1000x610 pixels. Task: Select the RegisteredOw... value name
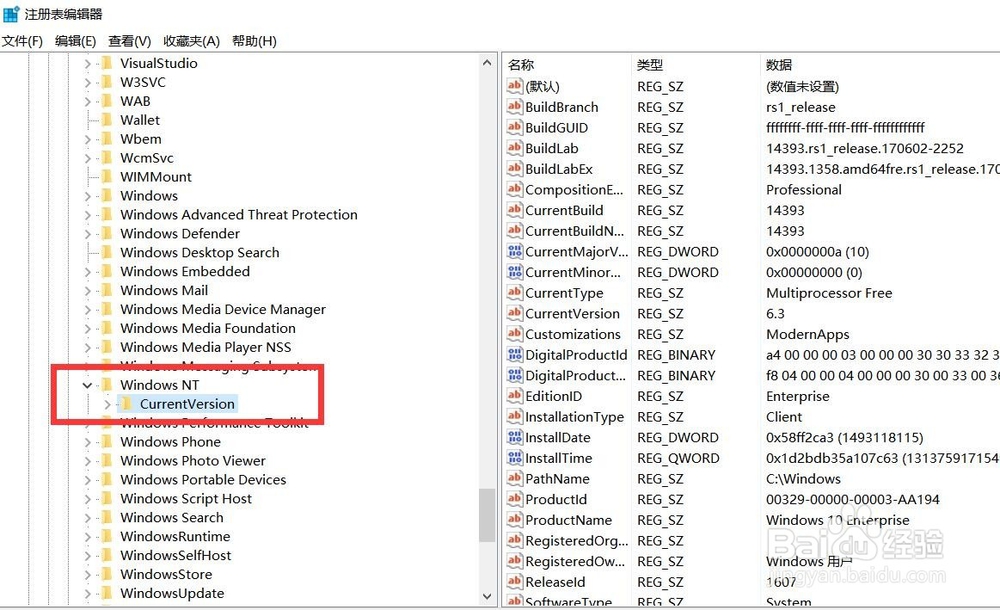[x=575, y=561]
